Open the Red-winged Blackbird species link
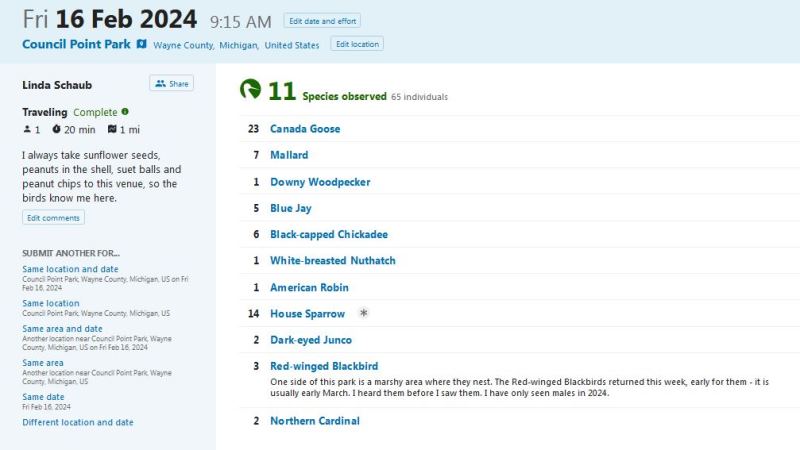800x450 pixels. (x=324, y=366)
